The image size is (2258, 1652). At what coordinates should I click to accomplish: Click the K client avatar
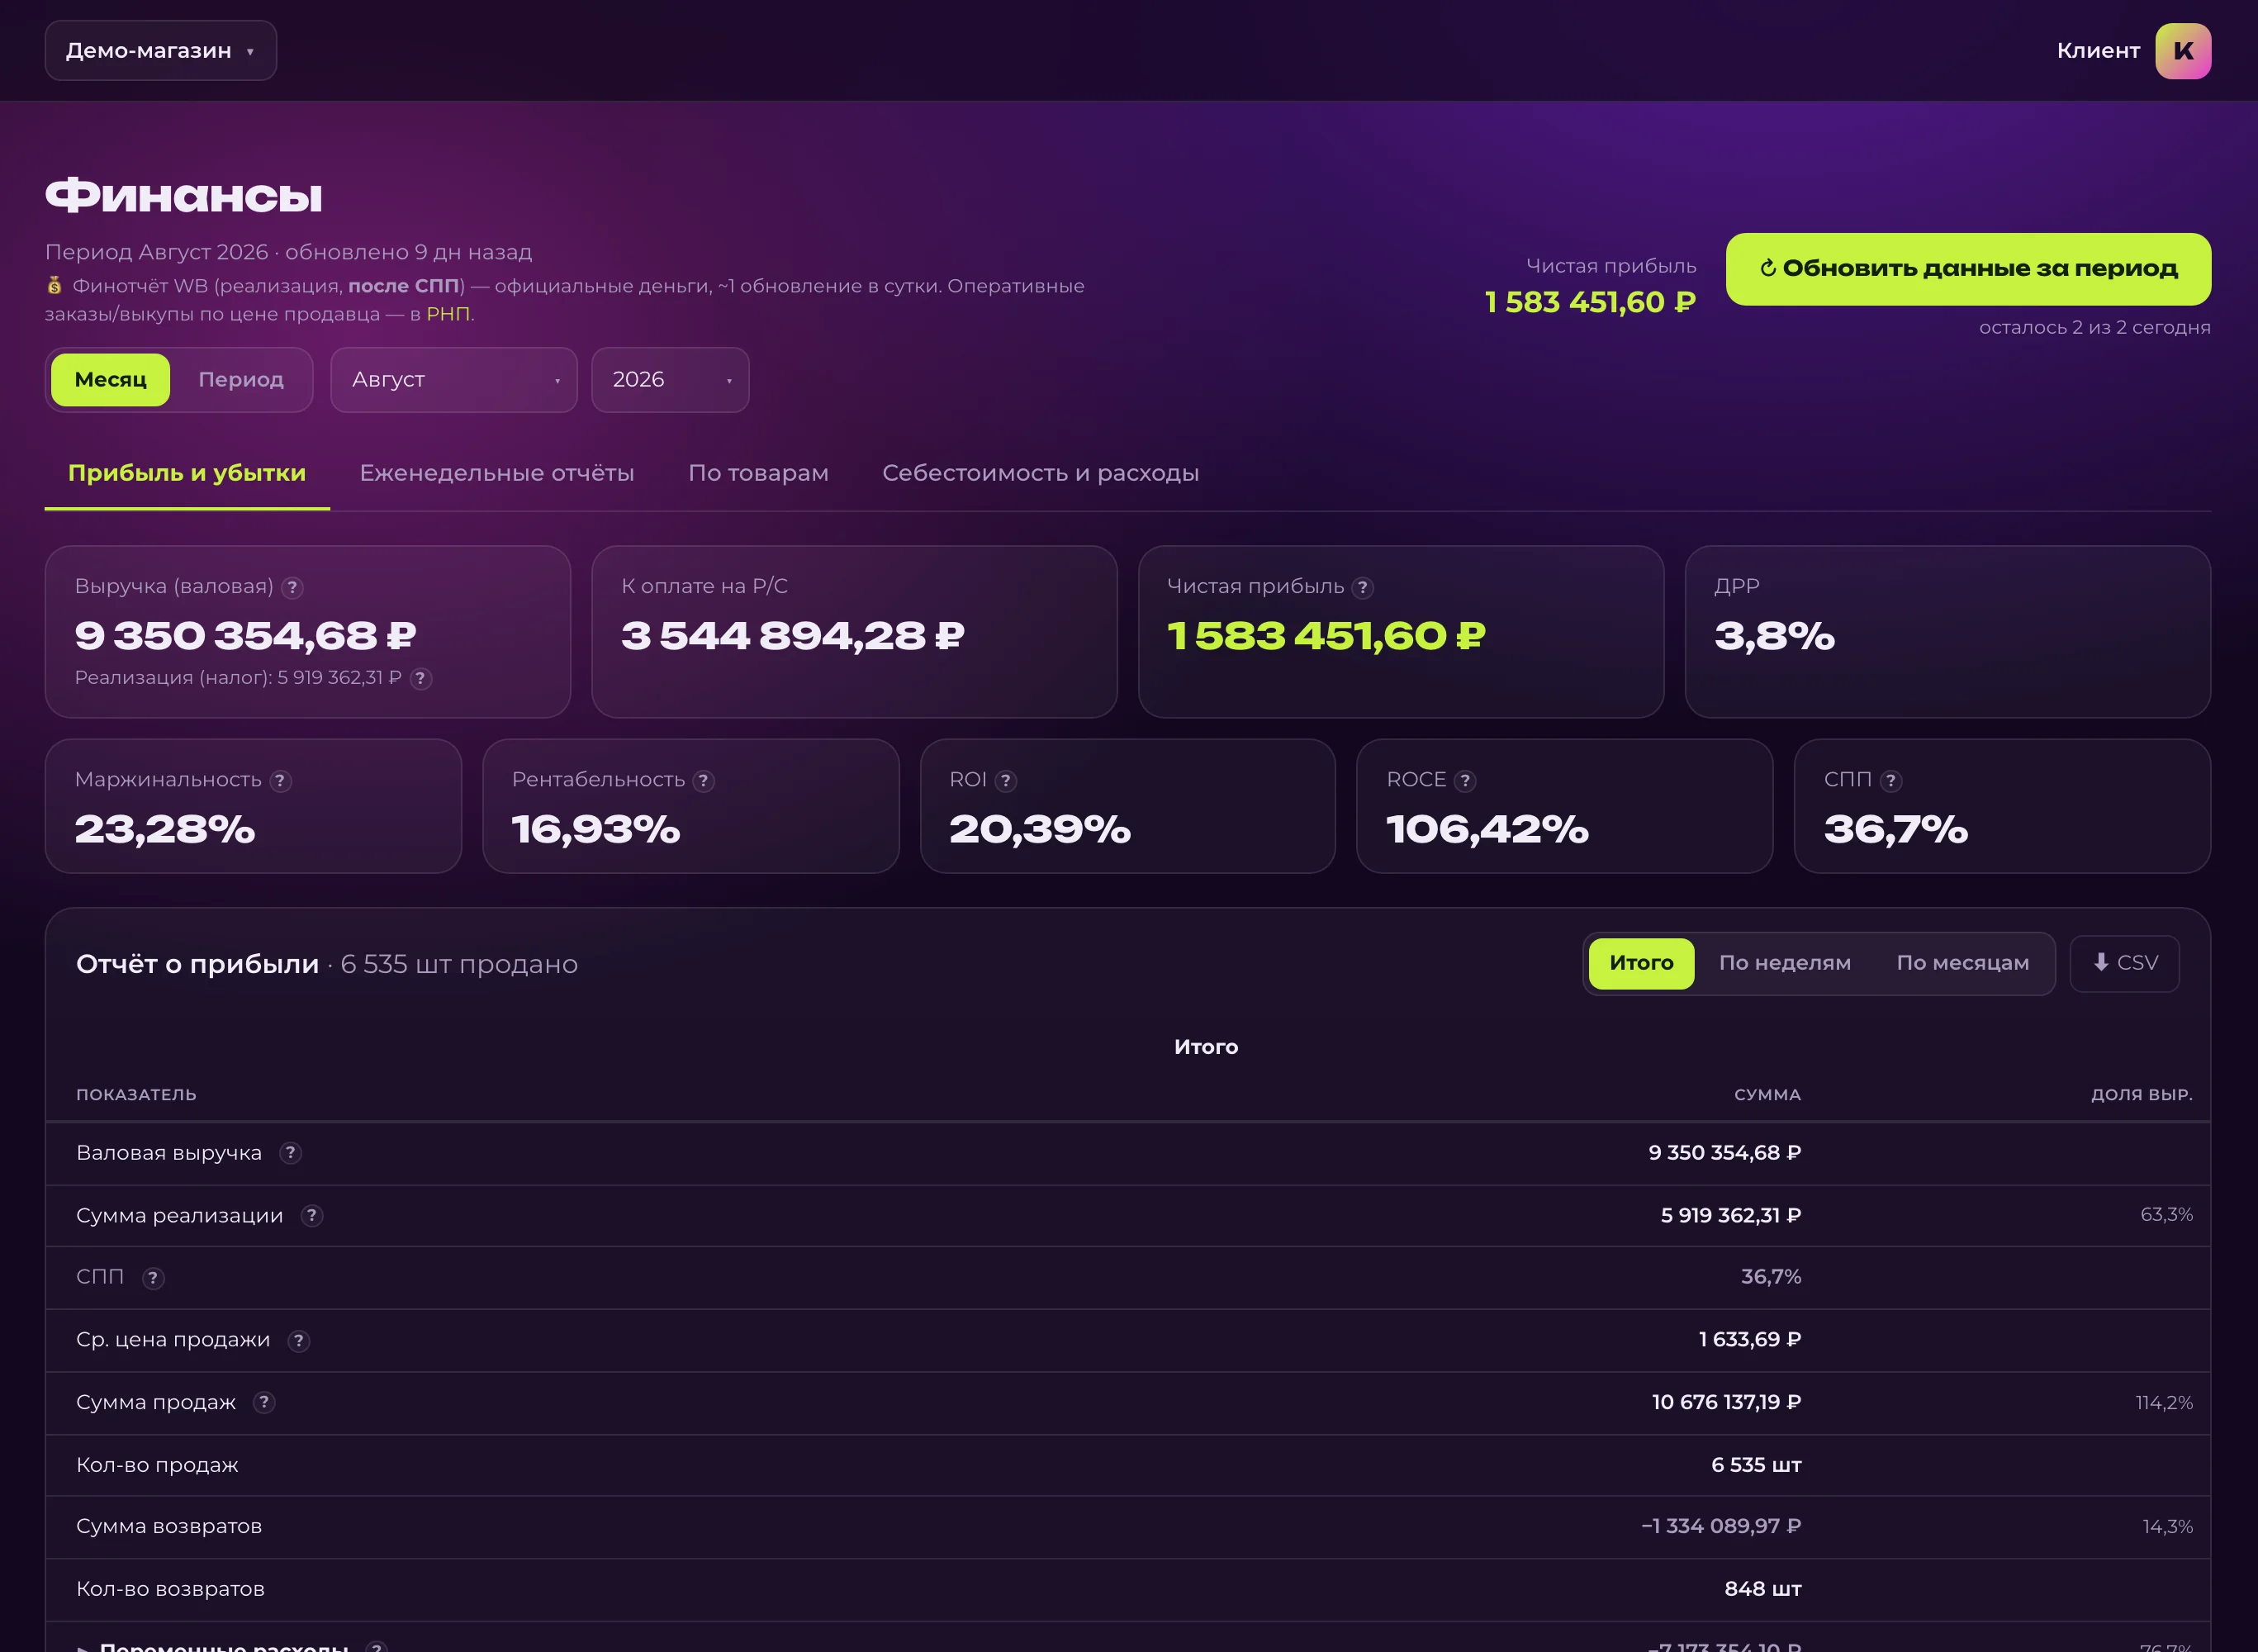click(2183, 51)
